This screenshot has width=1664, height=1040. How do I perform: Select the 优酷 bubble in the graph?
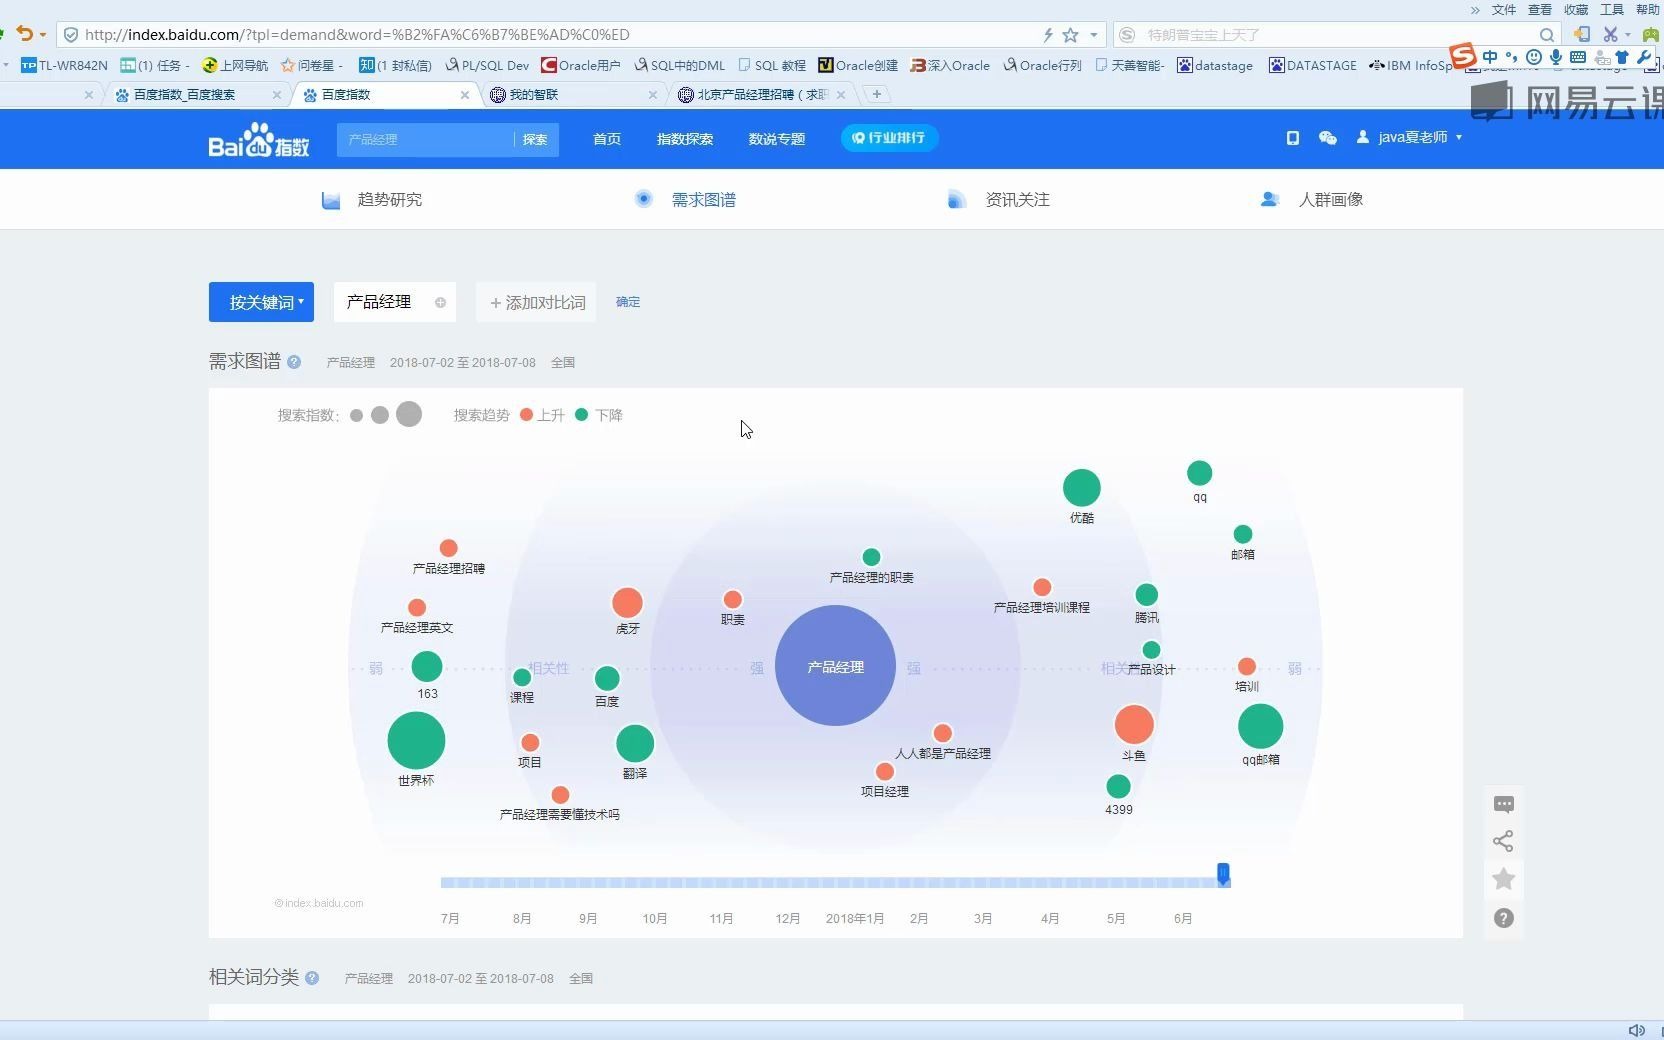(1081, 488)
